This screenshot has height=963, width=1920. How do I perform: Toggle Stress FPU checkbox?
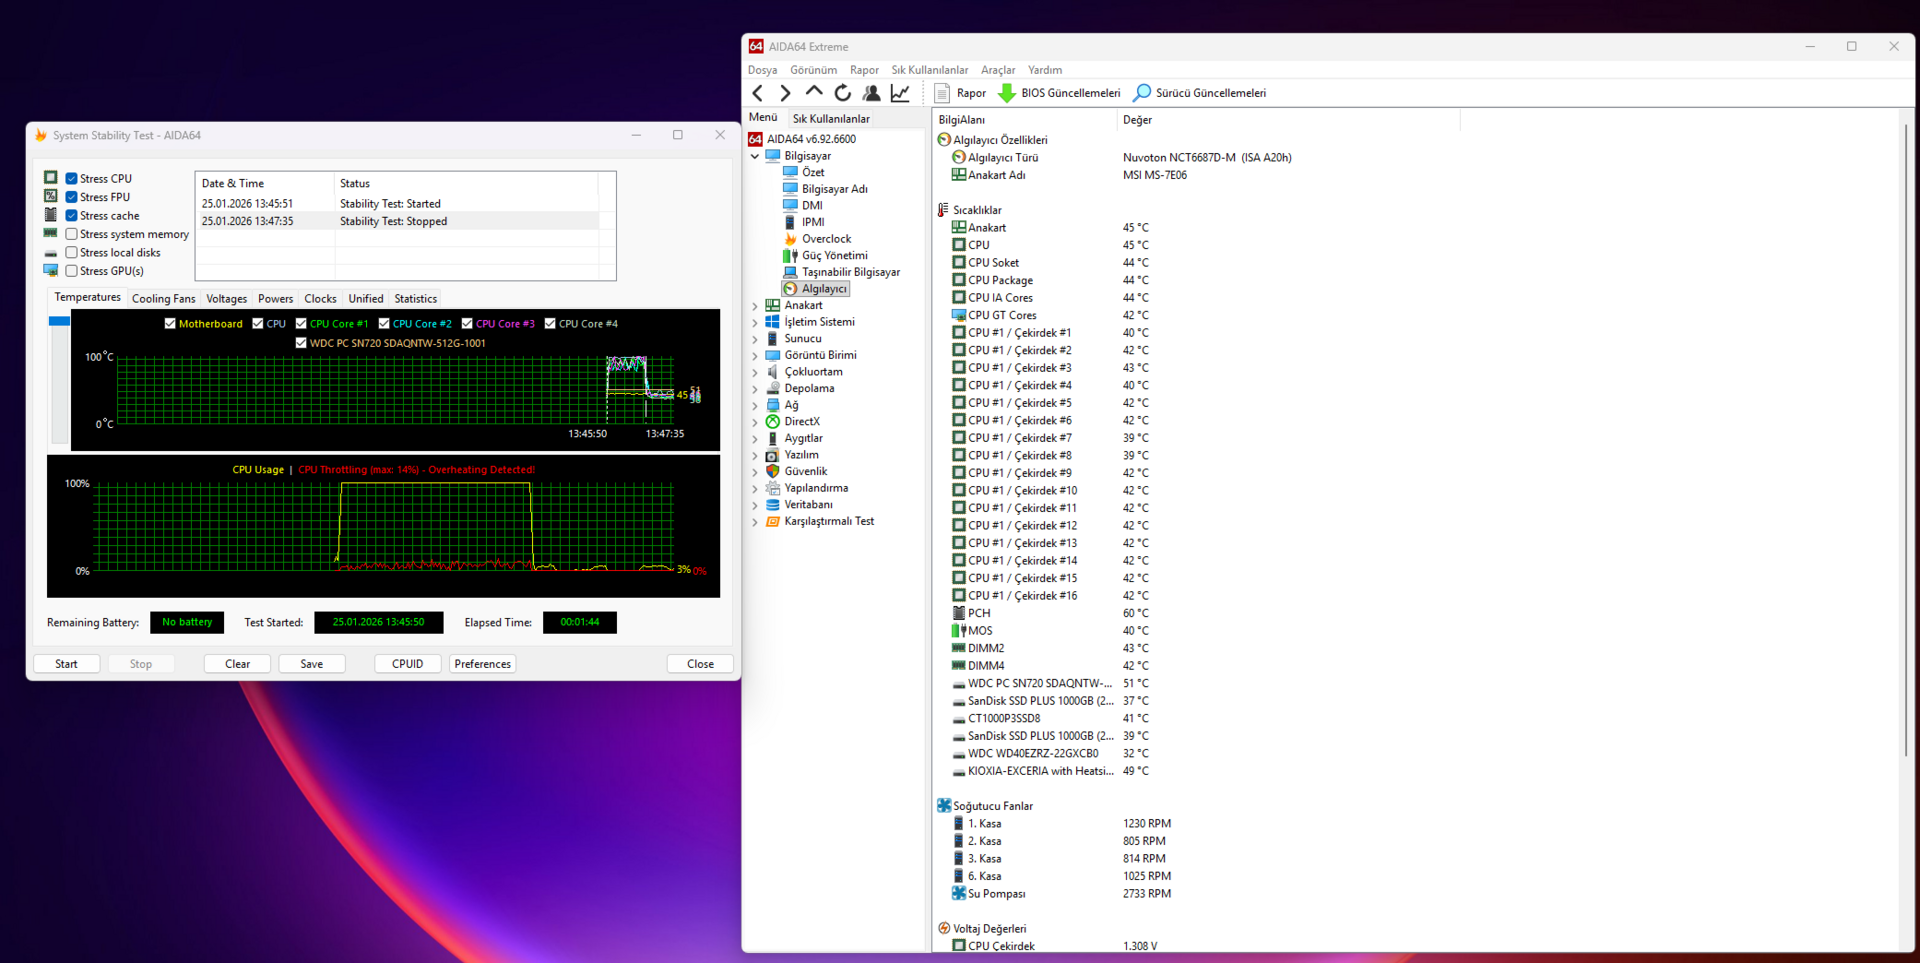[72, 197]
